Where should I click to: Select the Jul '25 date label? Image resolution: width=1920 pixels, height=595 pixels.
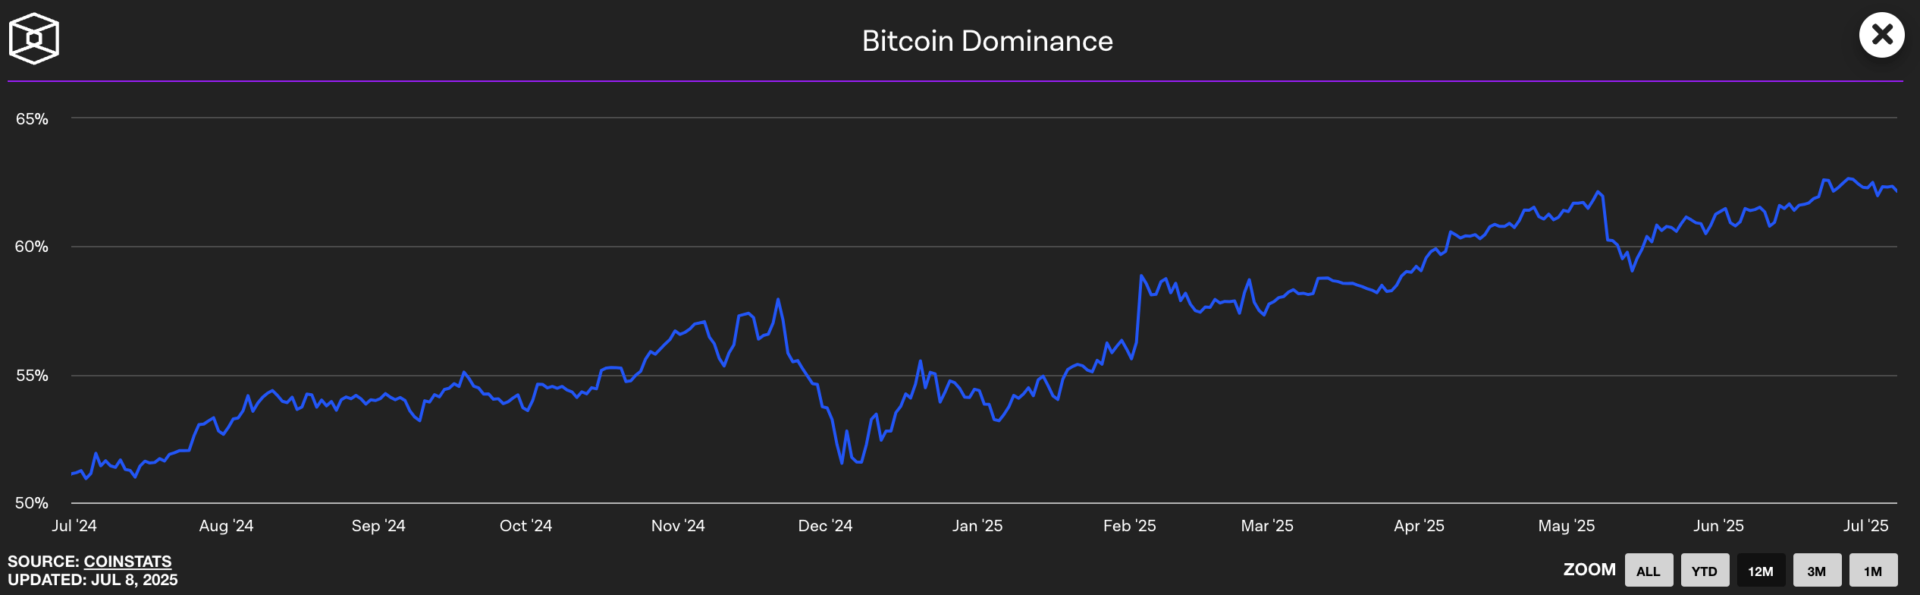pyautogui.click(x=1865, y=526)
